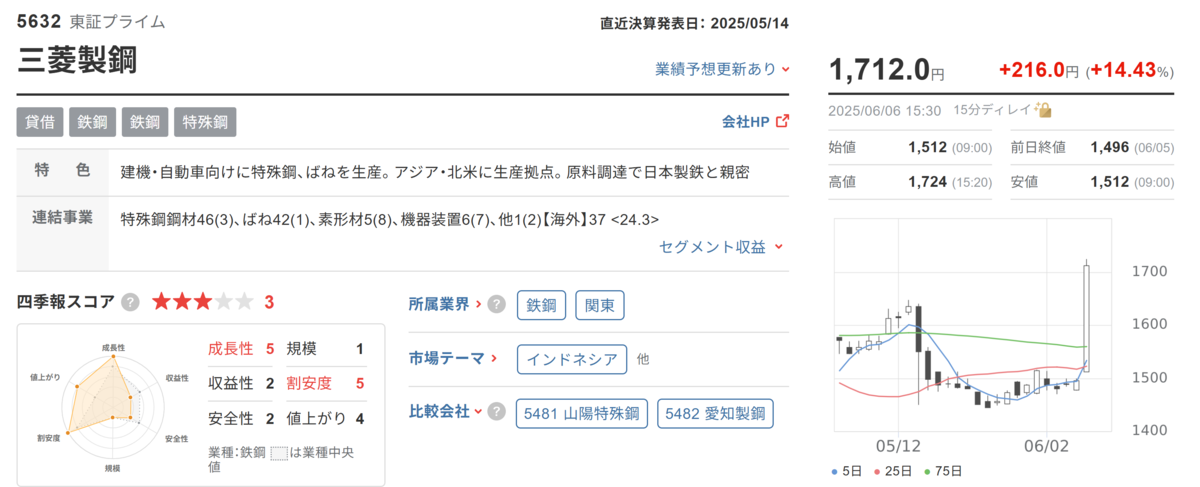This screenshot has width=1200, height=487.
Task: Open comparison company 5481 山陽特殊鋼
Action: click(x=582, y=413)
